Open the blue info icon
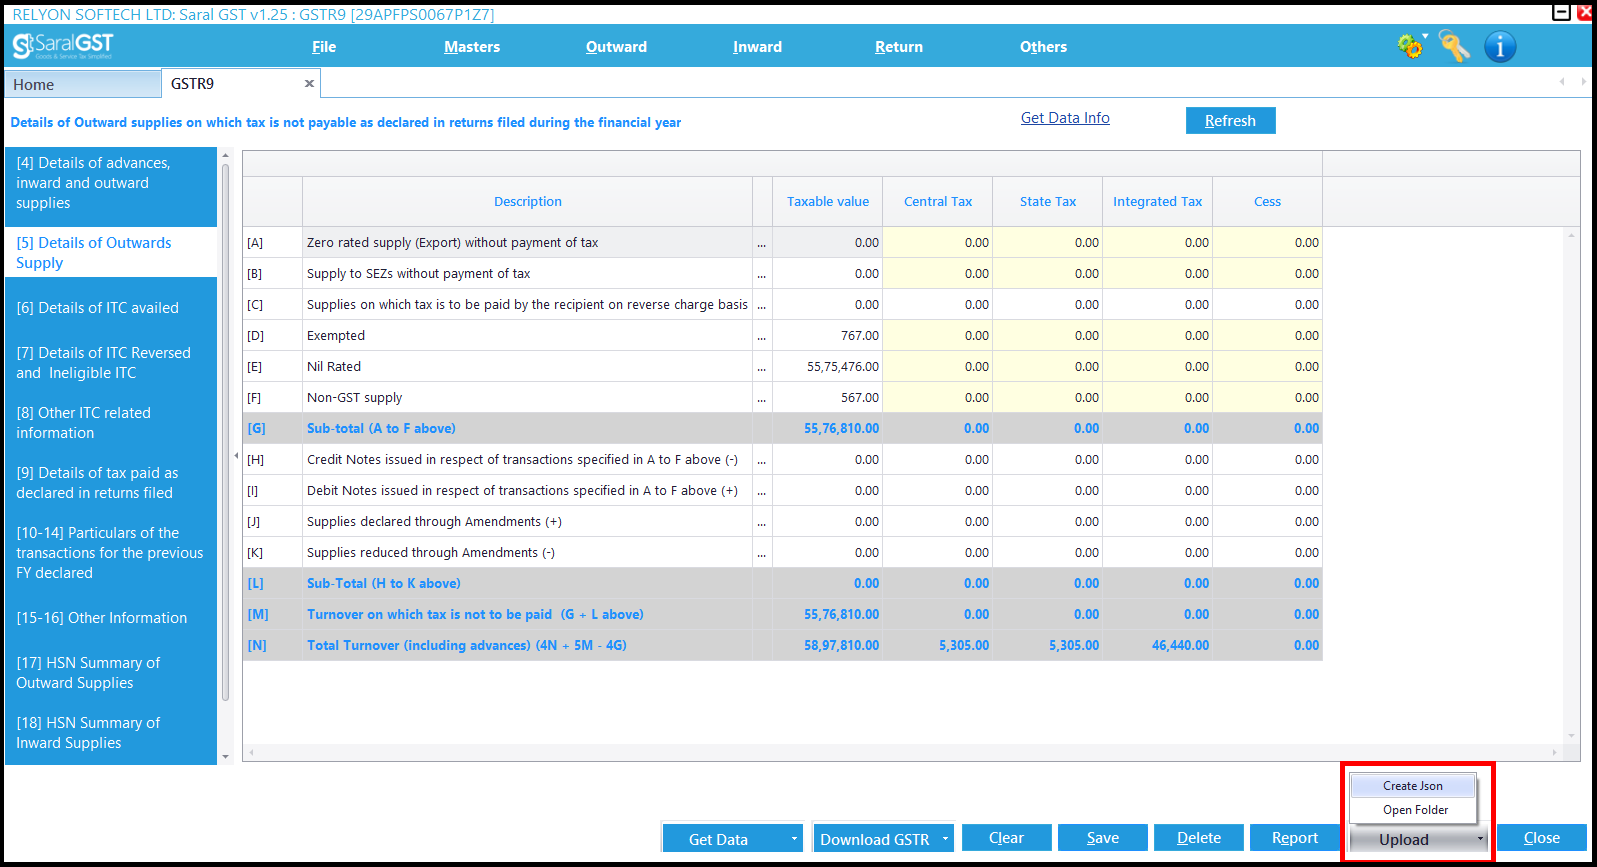Image resolution: width=1597 pixels, height=867 pixels. pyautogui.click(x=1500, y=46)
